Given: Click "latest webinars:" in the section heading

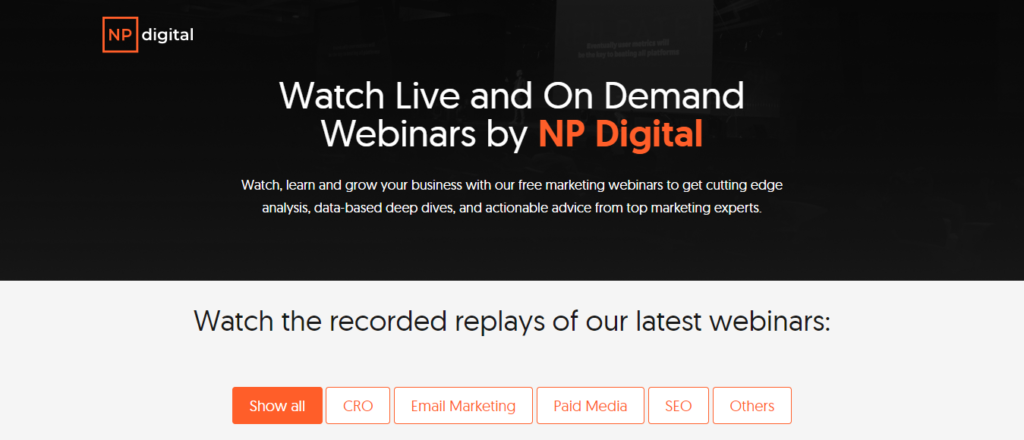Looking at the screenshot, I should click(x=722, y=322).
